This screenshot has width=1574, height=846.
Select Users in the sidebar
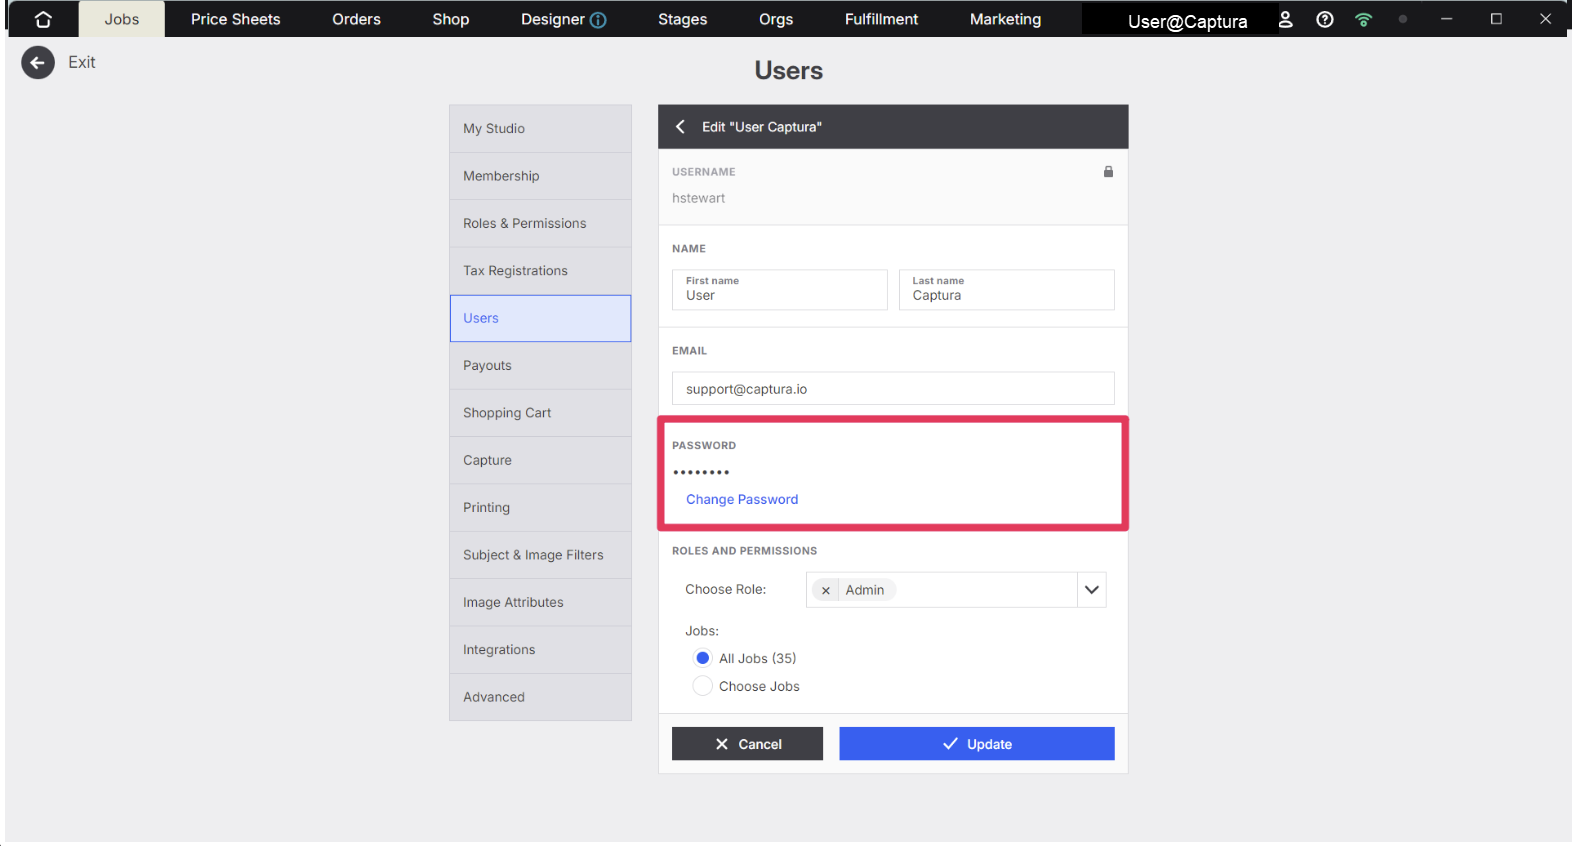540,318
